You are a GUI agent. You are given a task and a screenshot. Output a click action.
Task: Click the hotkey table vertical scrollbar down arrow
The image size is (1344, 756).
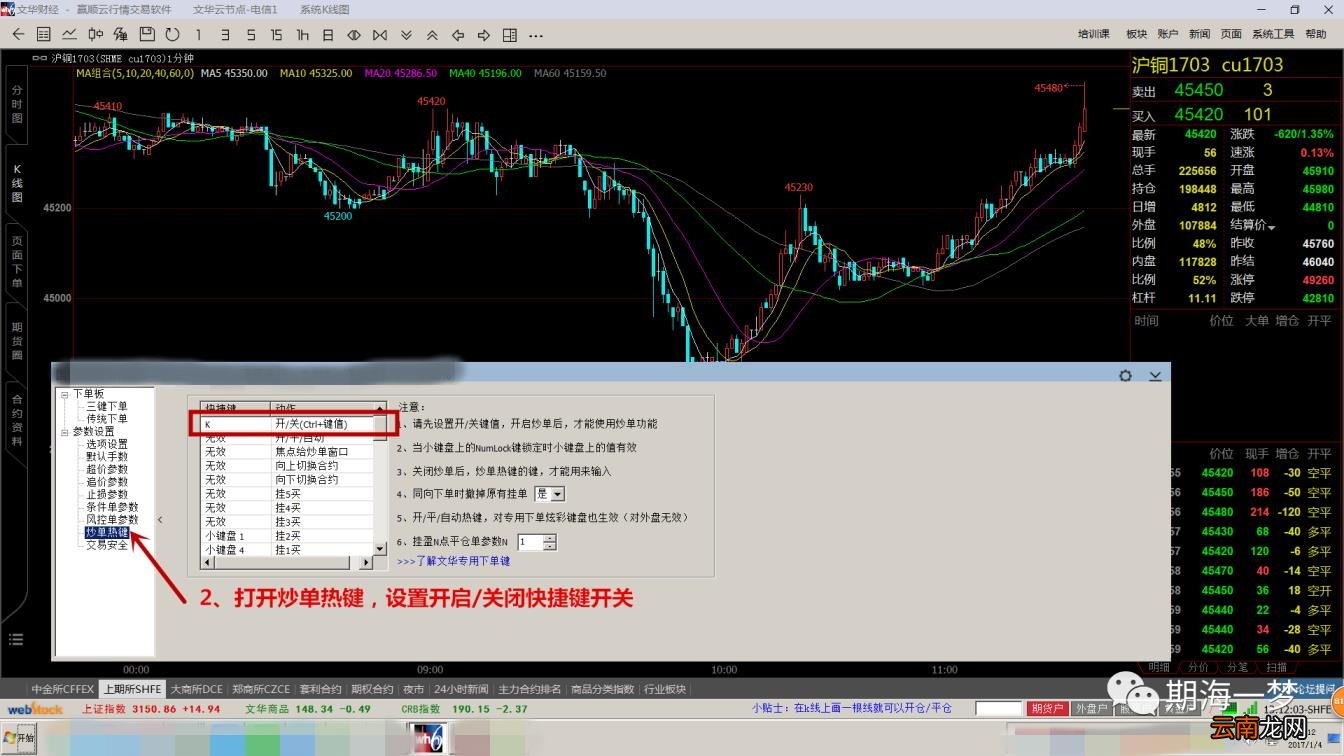click(x=380, y=549)
